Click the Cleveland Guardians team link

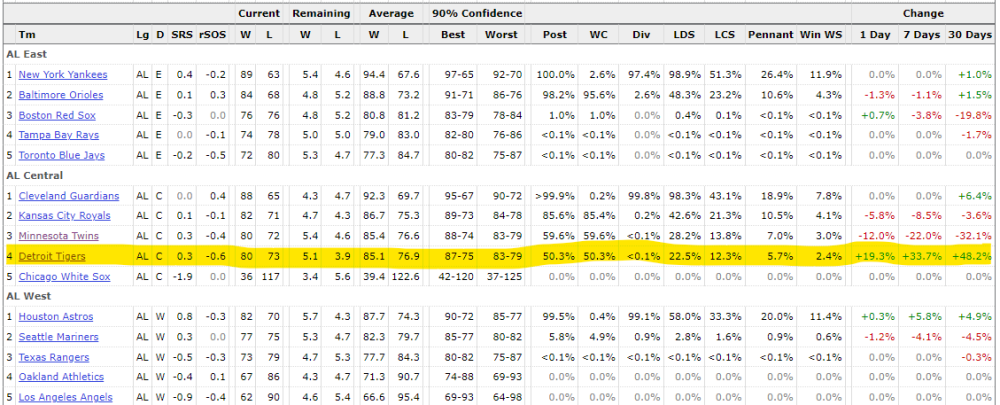tap(69, 196)
